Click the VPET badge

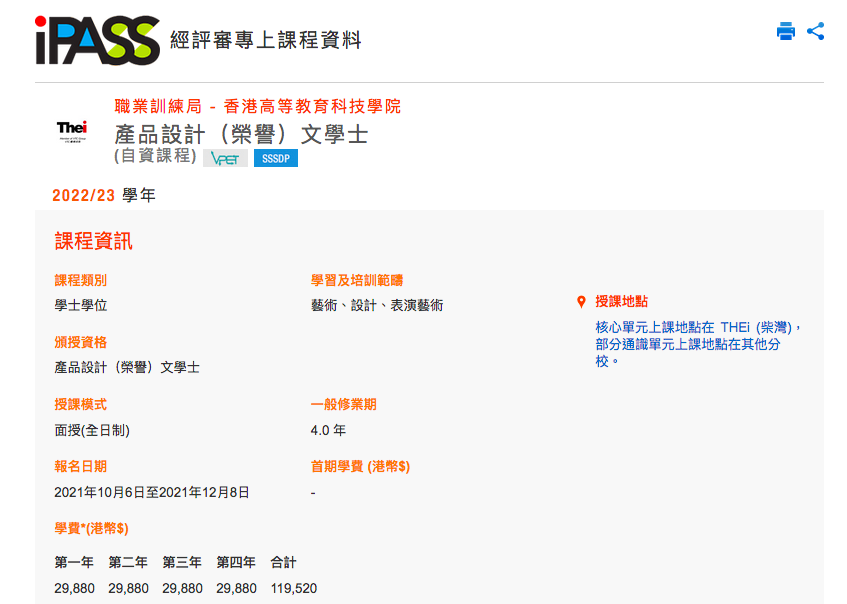point(225,158)
